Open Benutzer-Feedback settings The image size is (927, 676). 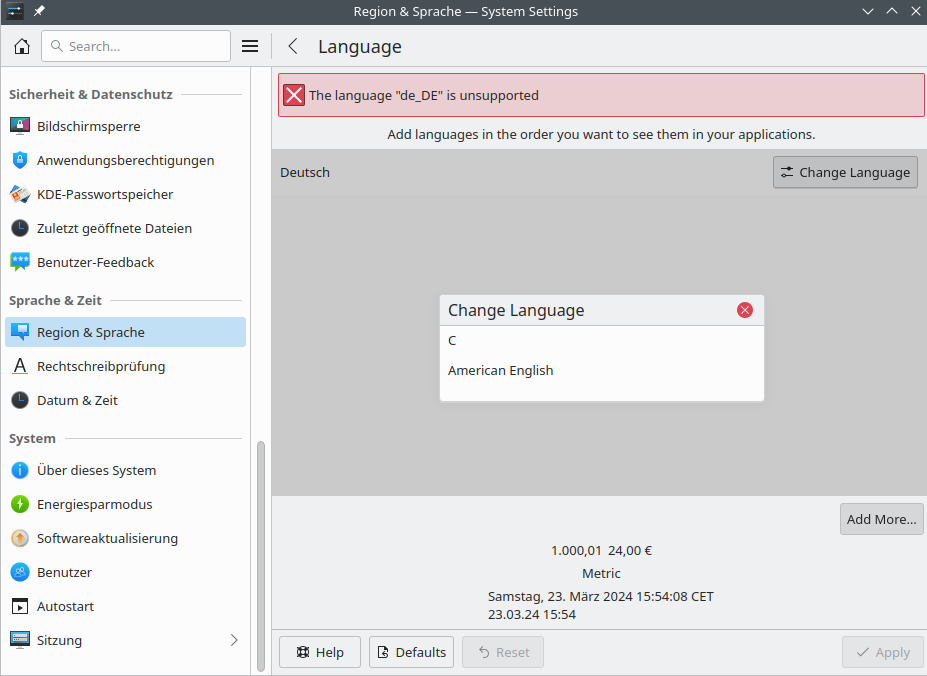pos(125,262)
